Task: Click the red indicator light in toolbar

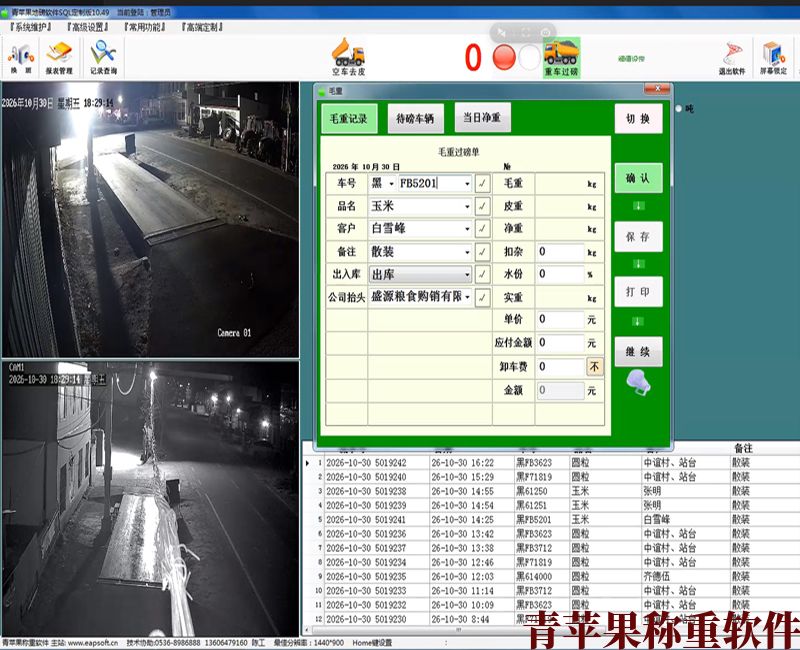Action: 504,57
